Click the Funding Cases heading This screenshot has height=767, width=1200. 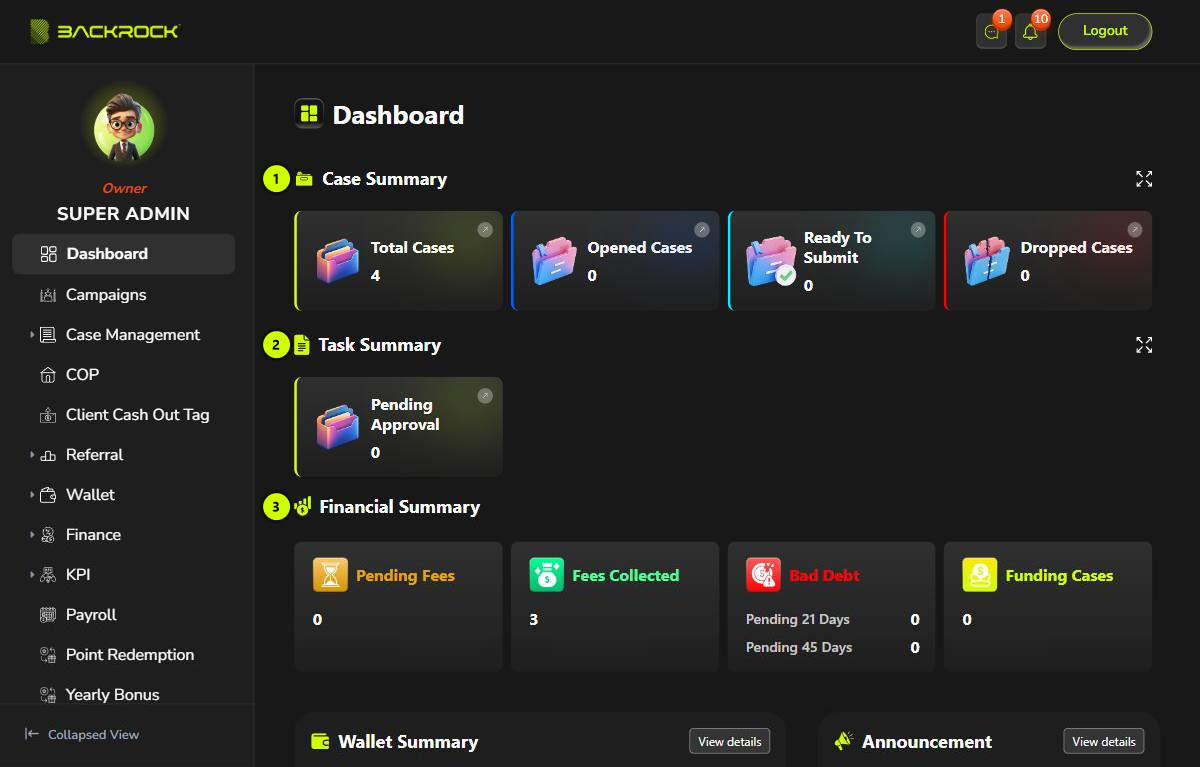coord(1059,575)
